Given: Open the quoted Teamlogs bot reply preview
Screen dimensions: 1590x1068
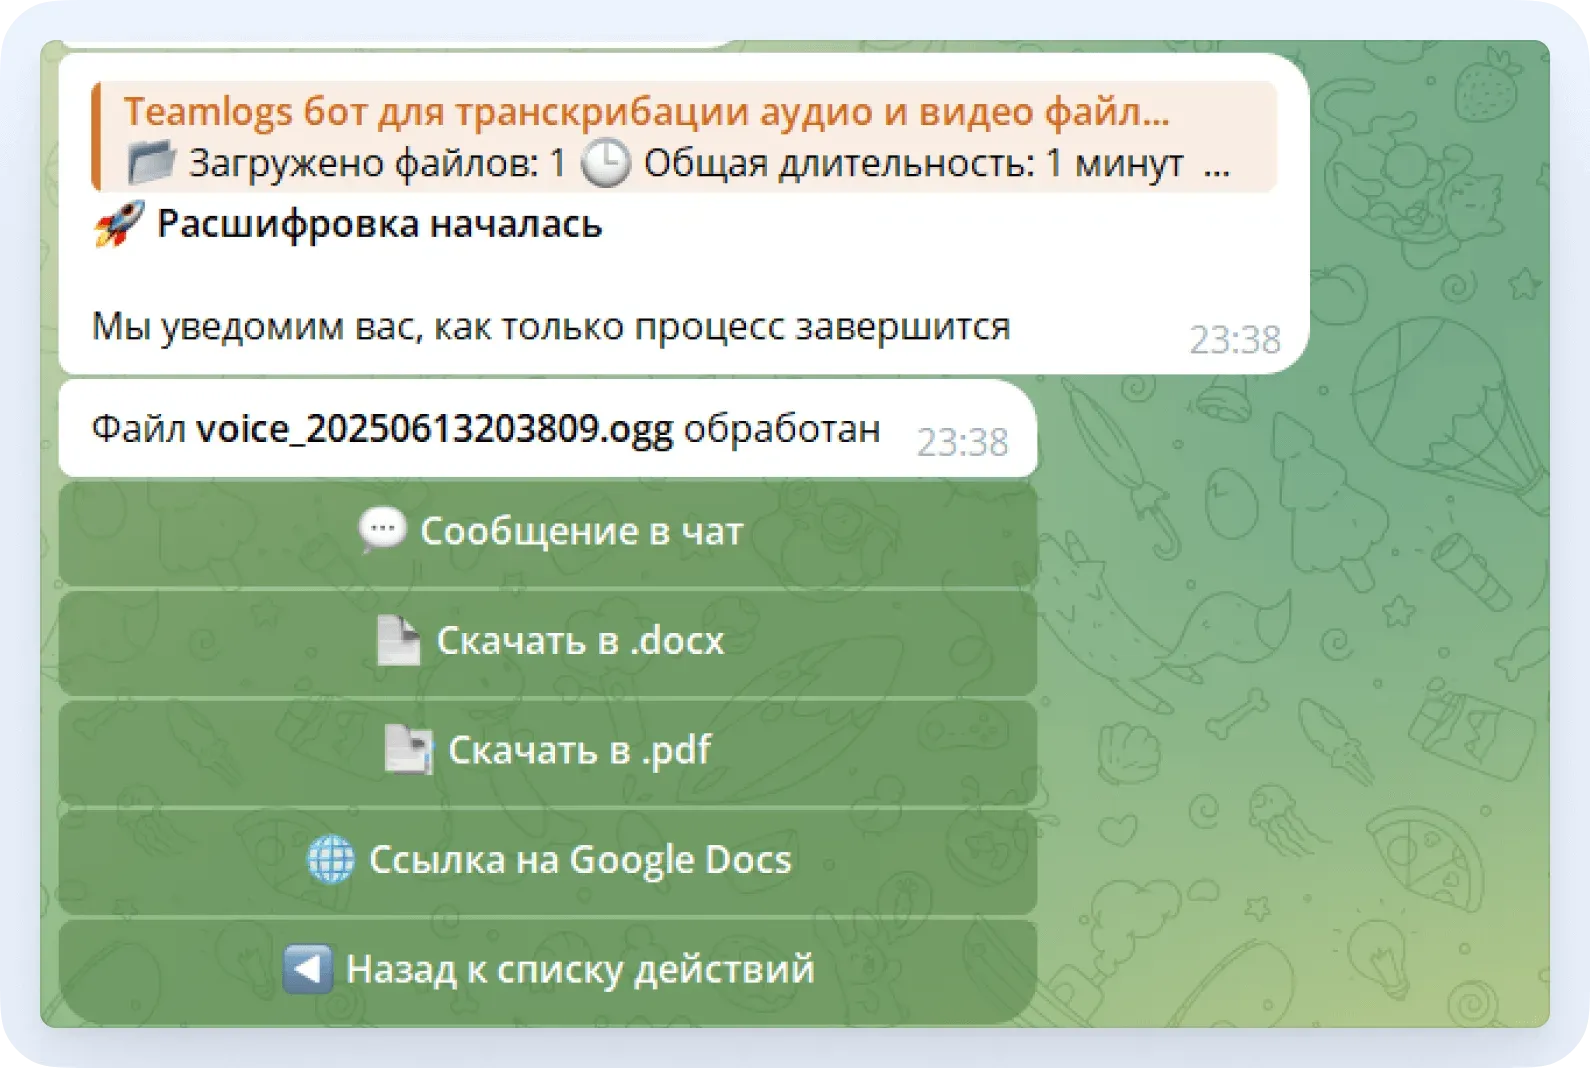Looking at the screenshot, I should click(684, 137).
